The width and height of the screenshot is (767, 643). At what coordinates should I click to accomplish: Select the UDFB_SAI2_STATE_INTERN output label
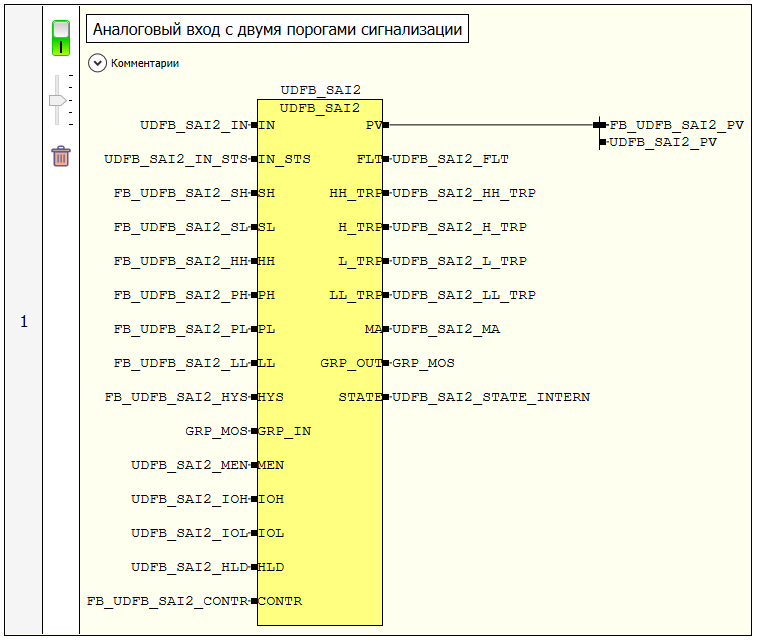(490, 397)
